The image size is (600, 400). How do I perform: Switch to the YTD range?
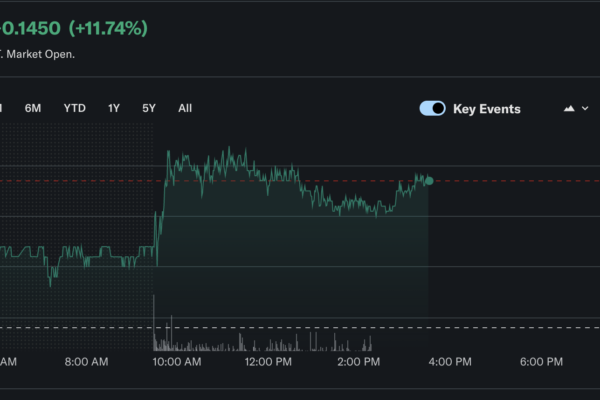75,108
